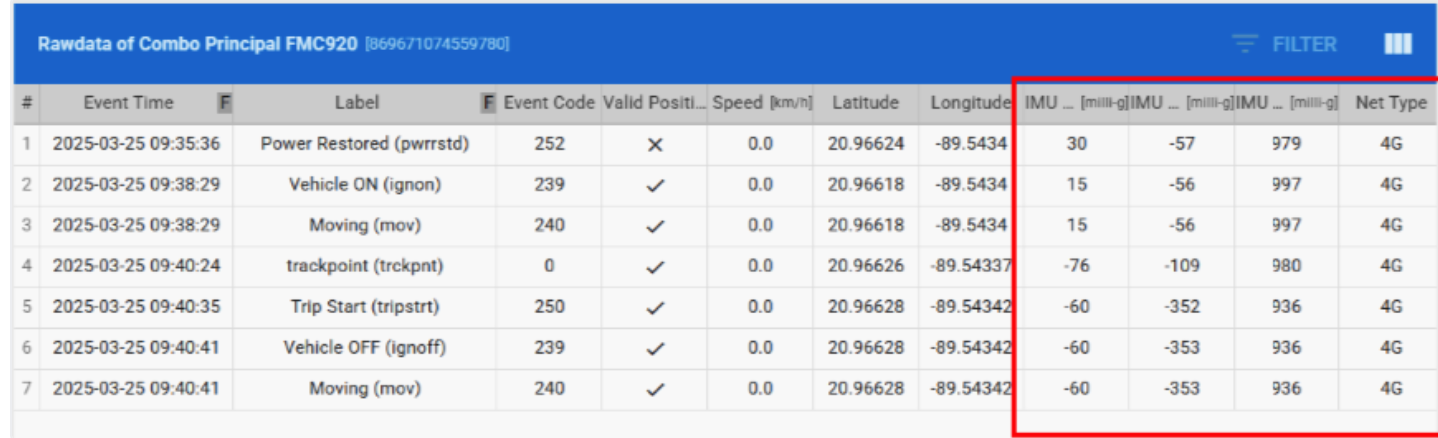Click the check mark in Trip Start row
This screenshot has height=438, width=1438.
655,307
